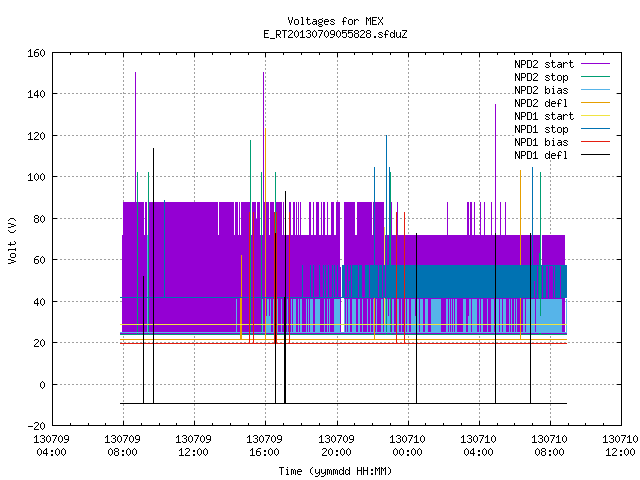The image size is (640, 480).
Task: Click the 130709 16:00 x-axis tick label
Action: [264, 446]
